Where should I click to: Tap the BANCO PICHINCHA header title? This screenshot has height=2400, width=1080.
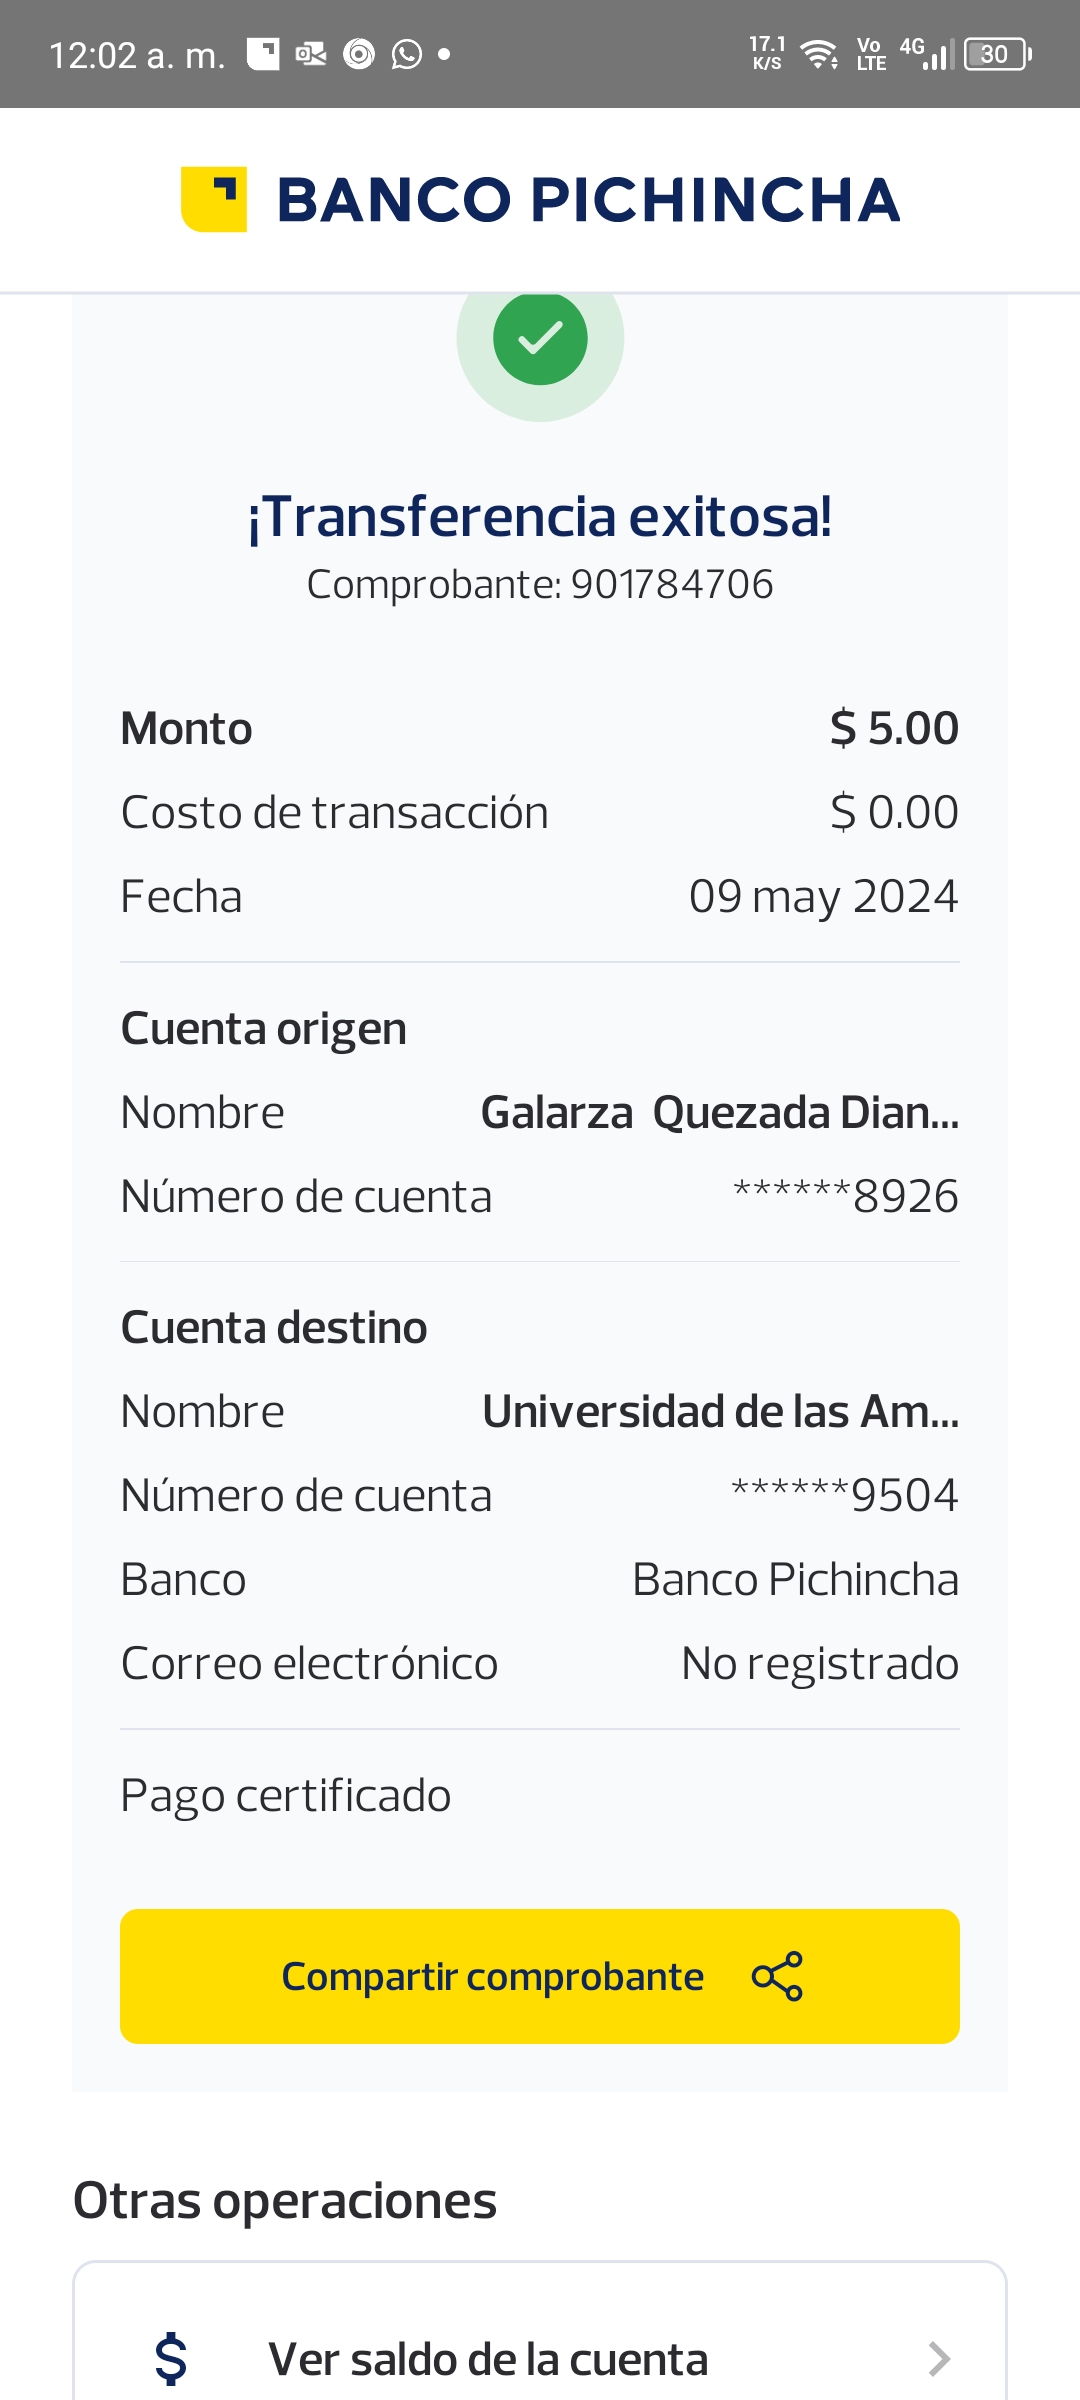tap(588, 199)
